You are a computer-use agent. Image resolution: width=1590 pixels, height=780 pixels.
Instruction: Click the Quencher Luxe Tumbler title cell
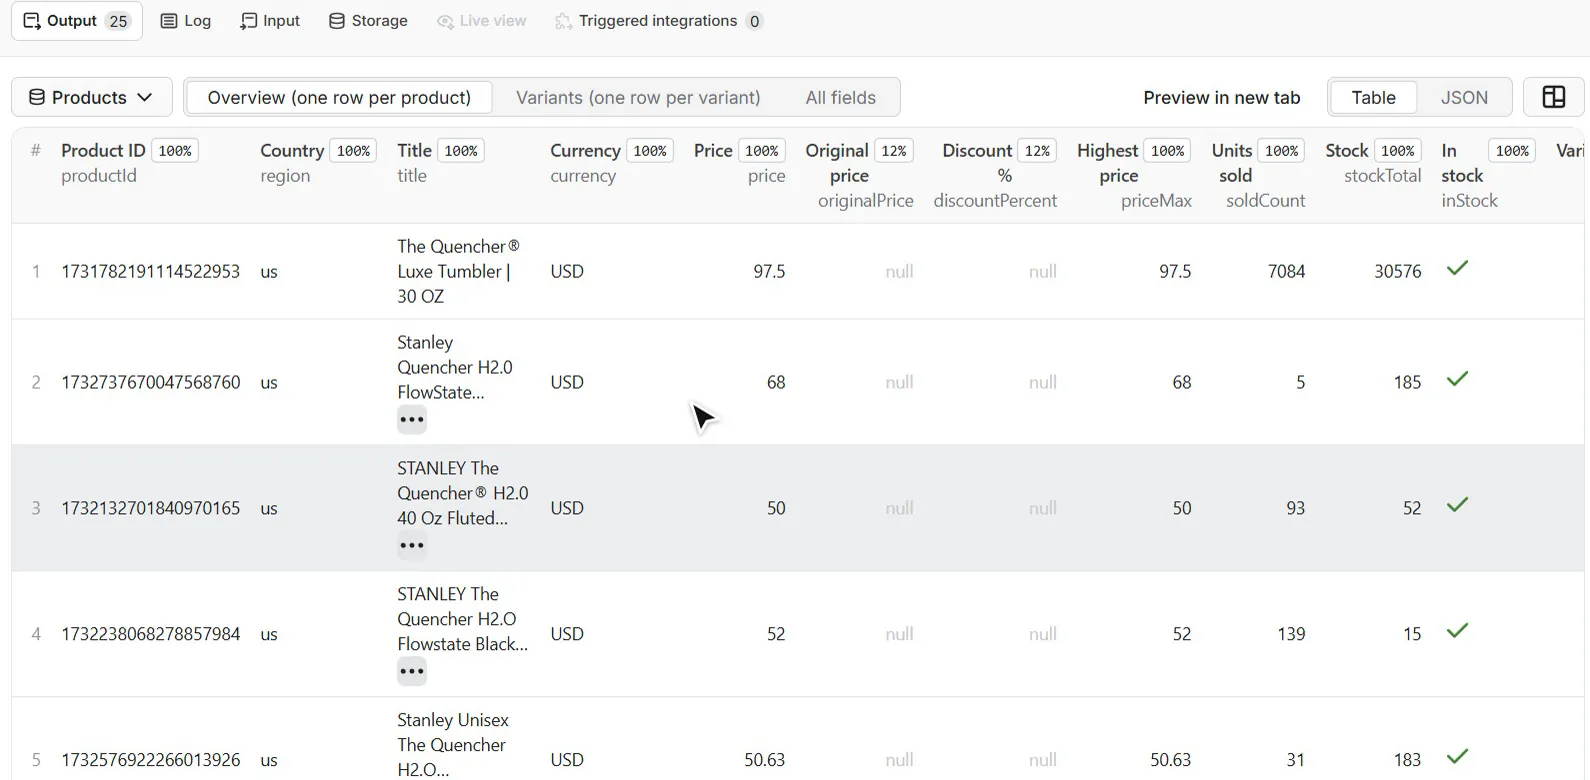pos(458,272)
